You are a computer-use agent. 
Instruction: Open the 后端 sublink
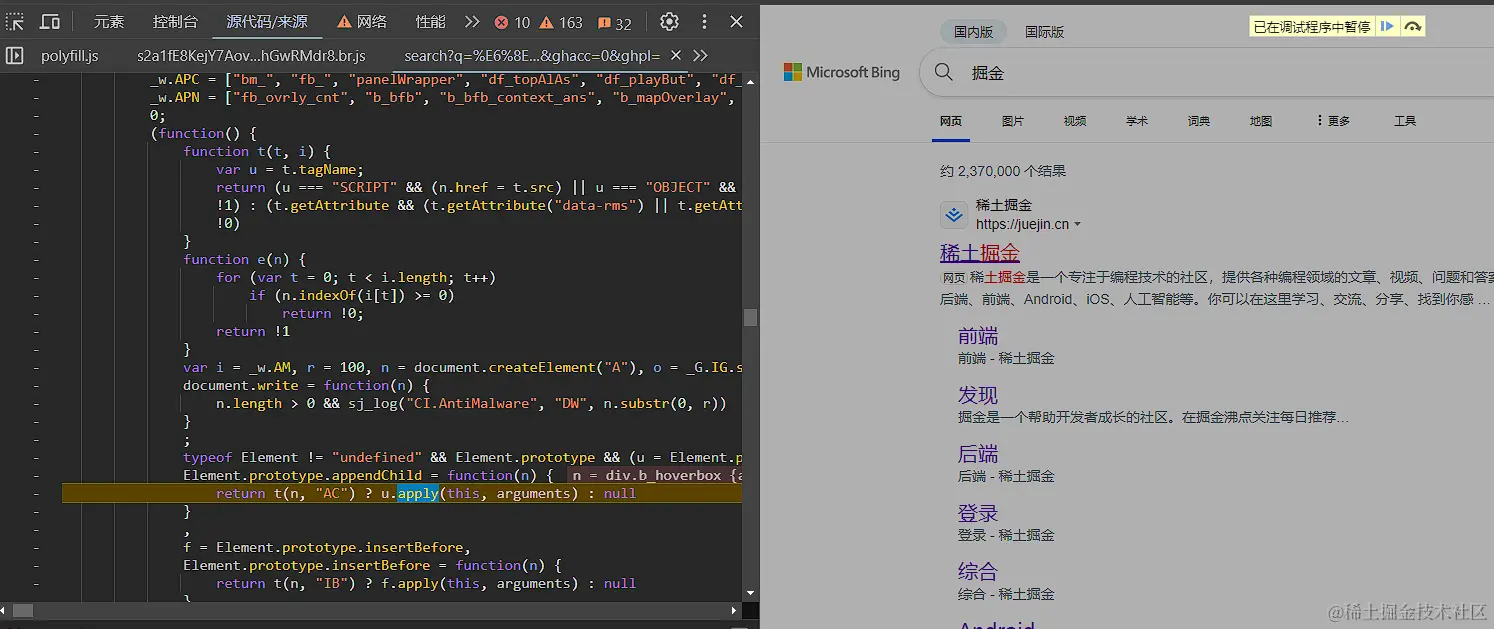click(977, 454)
